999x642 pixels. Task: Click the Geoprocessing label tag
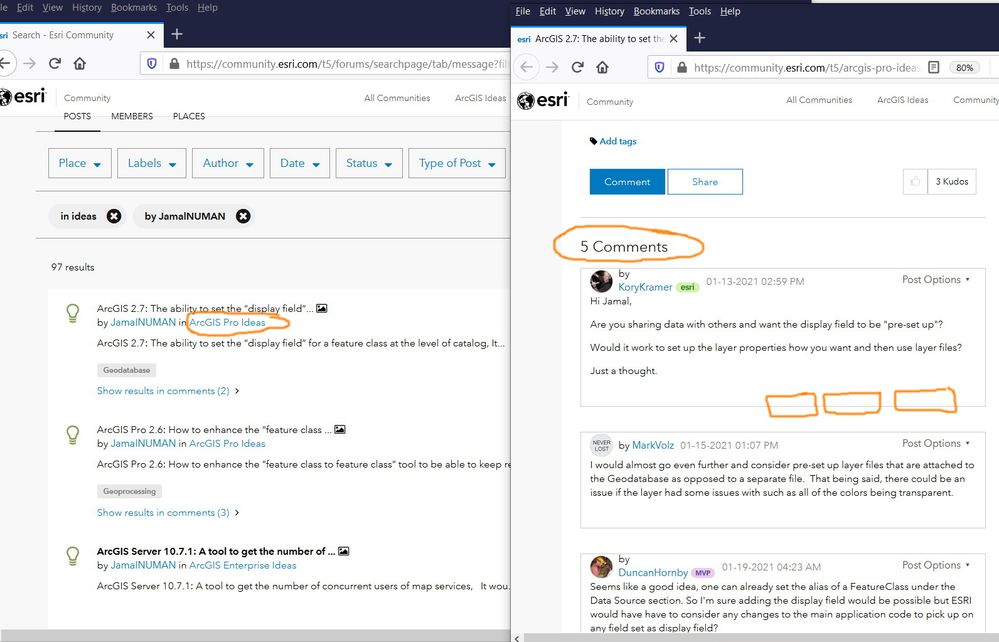point(129,491)
